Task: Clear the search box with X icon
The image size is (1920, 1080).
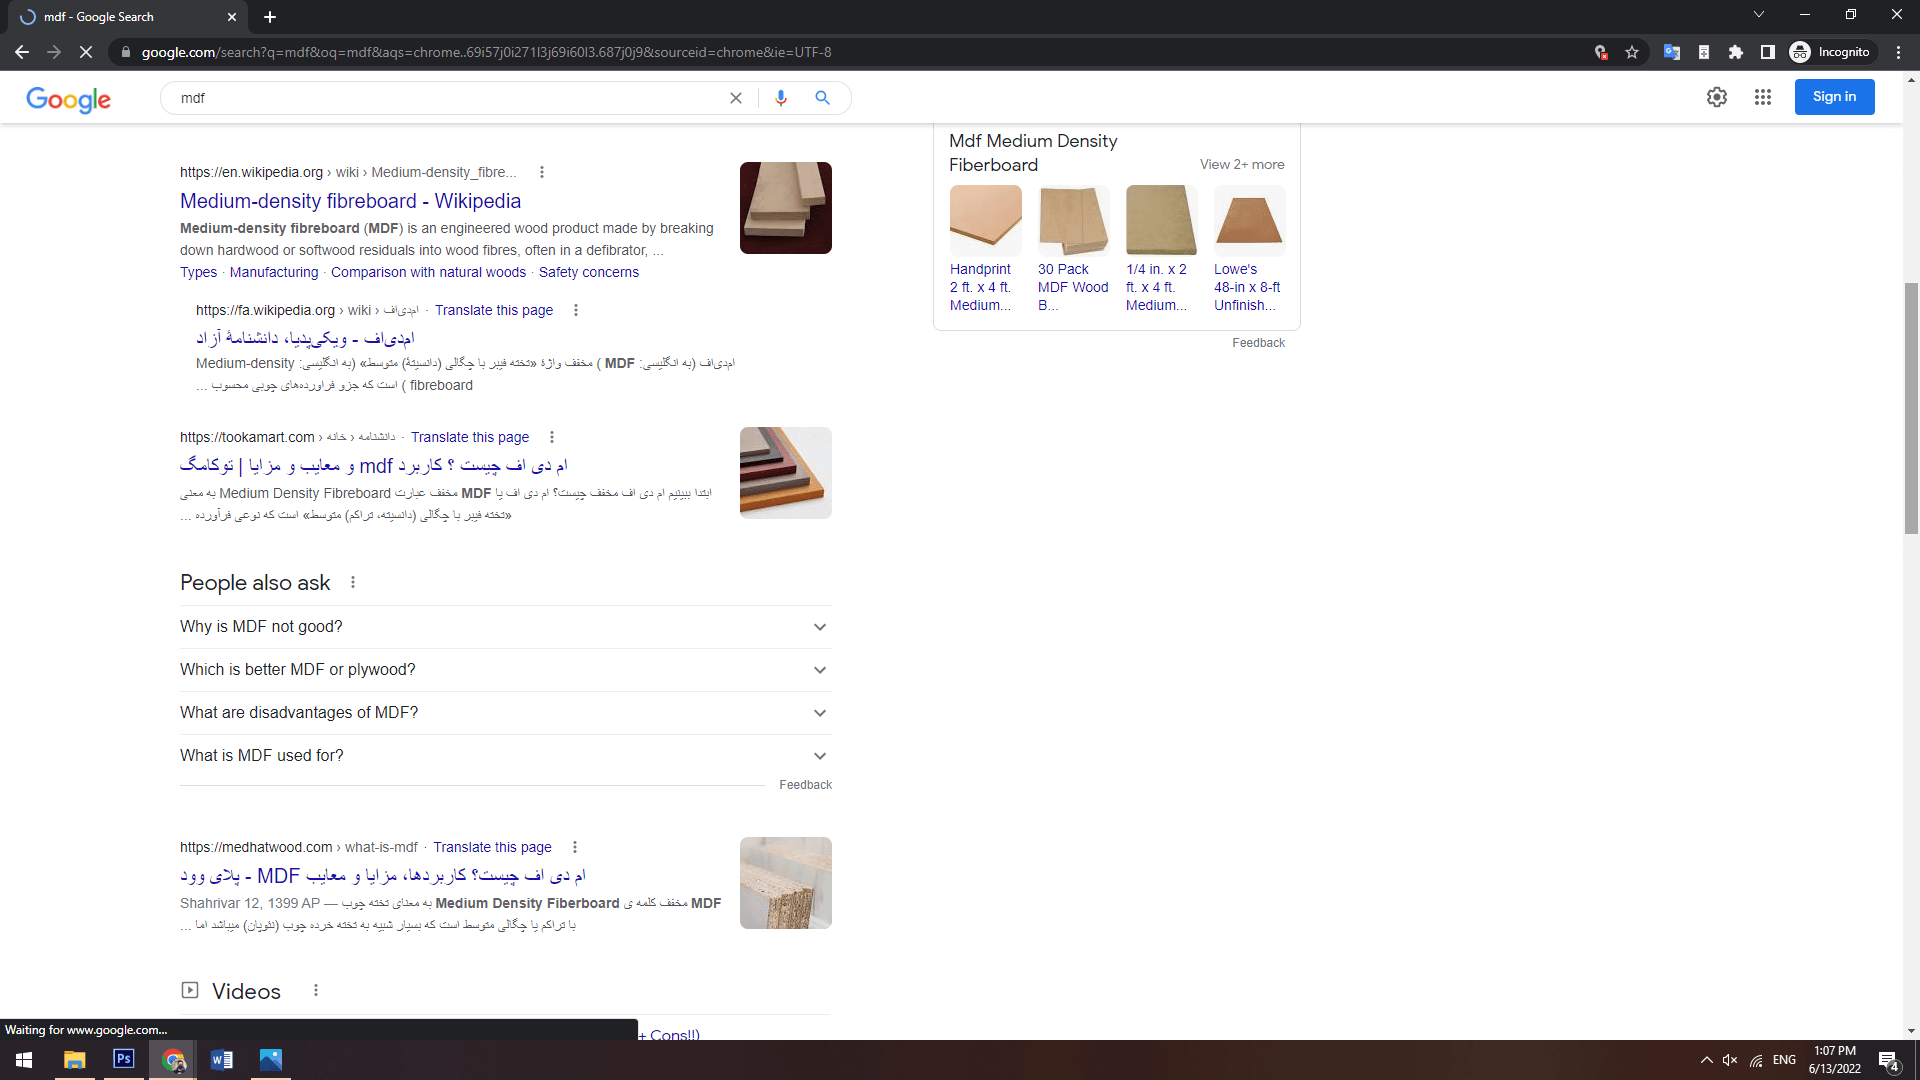Action: 736,98
